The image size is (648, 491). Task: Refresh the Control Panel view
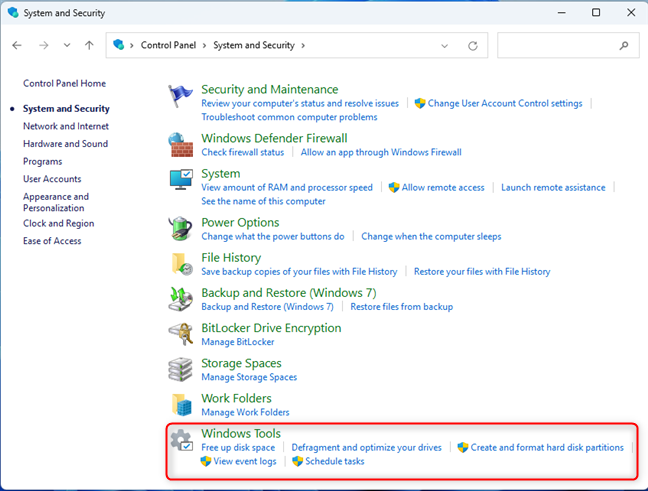click(472, 46)
